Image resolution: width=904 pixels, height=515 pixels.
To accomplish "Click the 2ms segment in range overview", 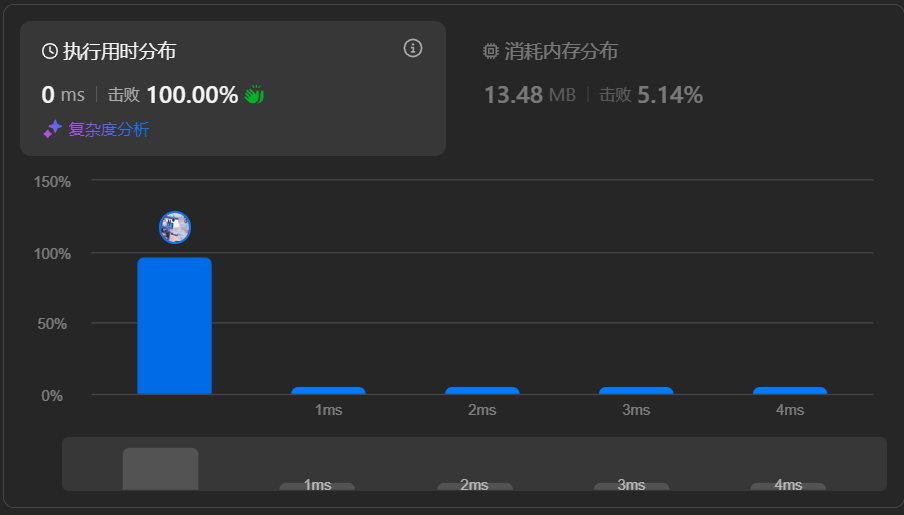I will click(x=474, y=486).
